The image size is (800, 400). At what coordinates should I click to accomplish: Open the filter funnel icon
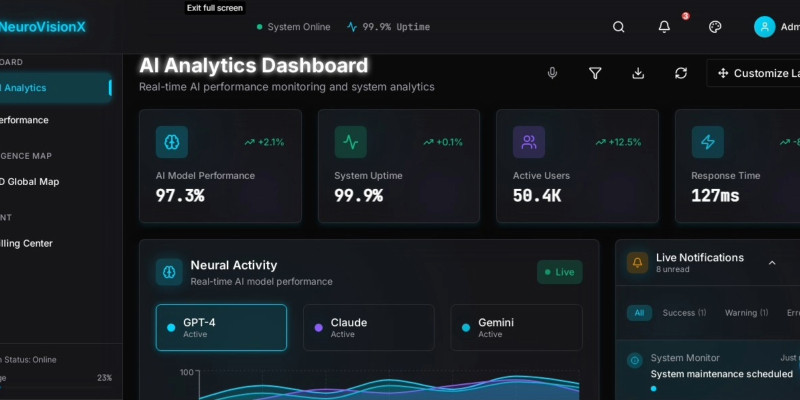tap(595, 73)
